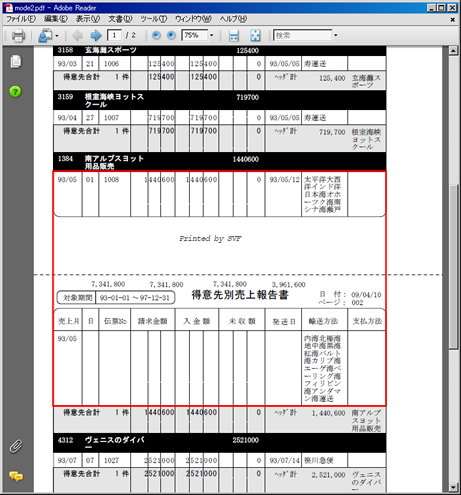Open the ファイル(F) menu
The height and width of the screenshot is (495, 461).
tap(21, 19)
